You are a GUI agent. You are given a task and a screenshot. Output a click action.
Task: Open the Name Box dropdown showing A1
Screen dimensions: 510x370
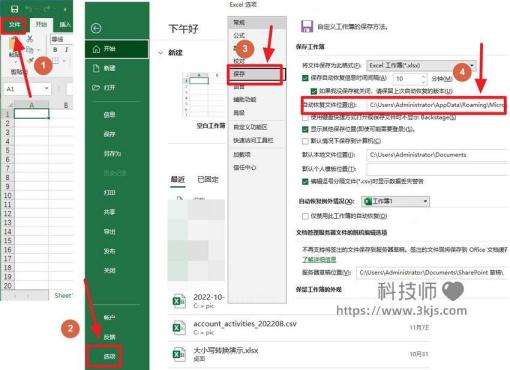pyautogui.click(x=47, y=89)
